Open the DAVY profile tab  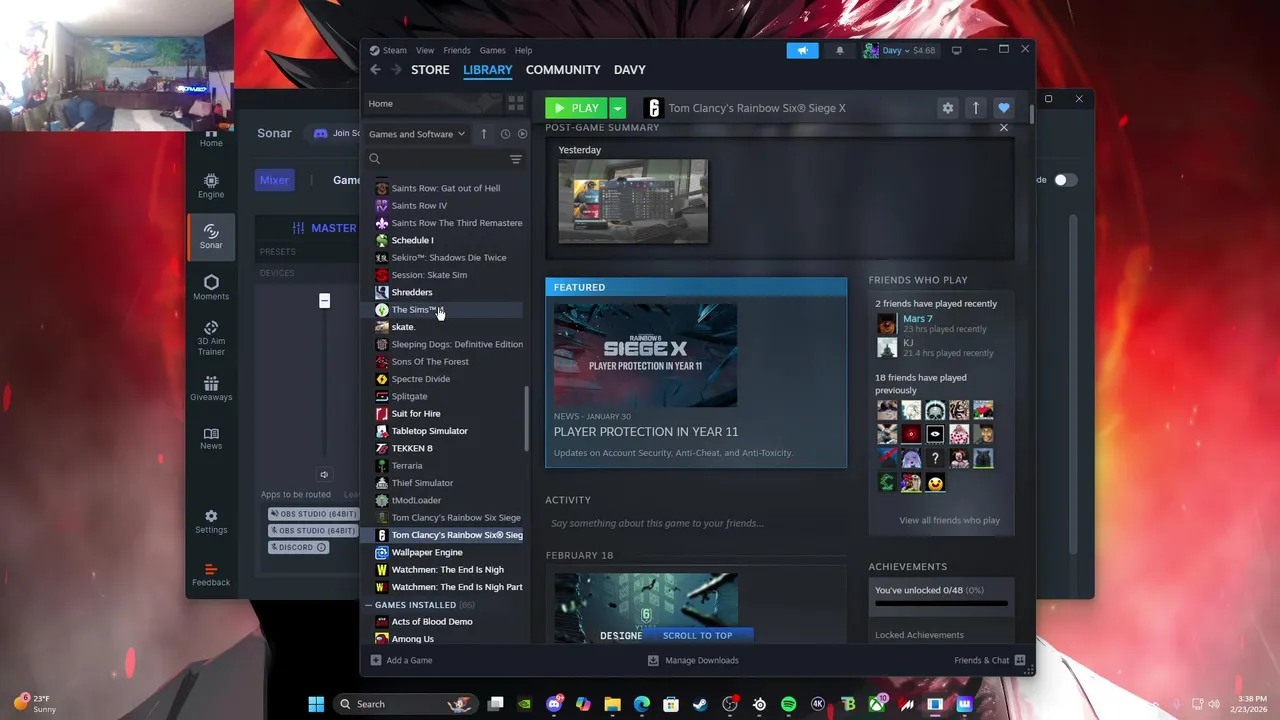coord(630,70)
